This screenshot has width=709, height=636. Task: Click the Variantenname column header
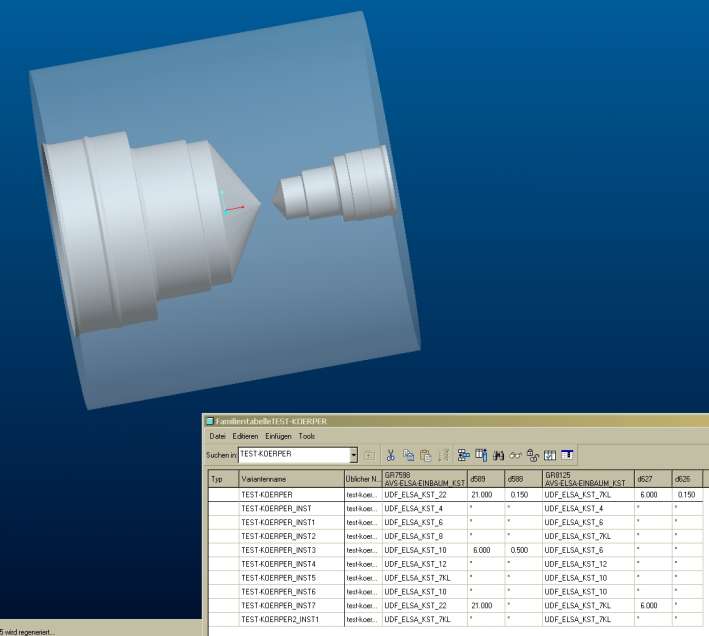(x=291, y=479)
